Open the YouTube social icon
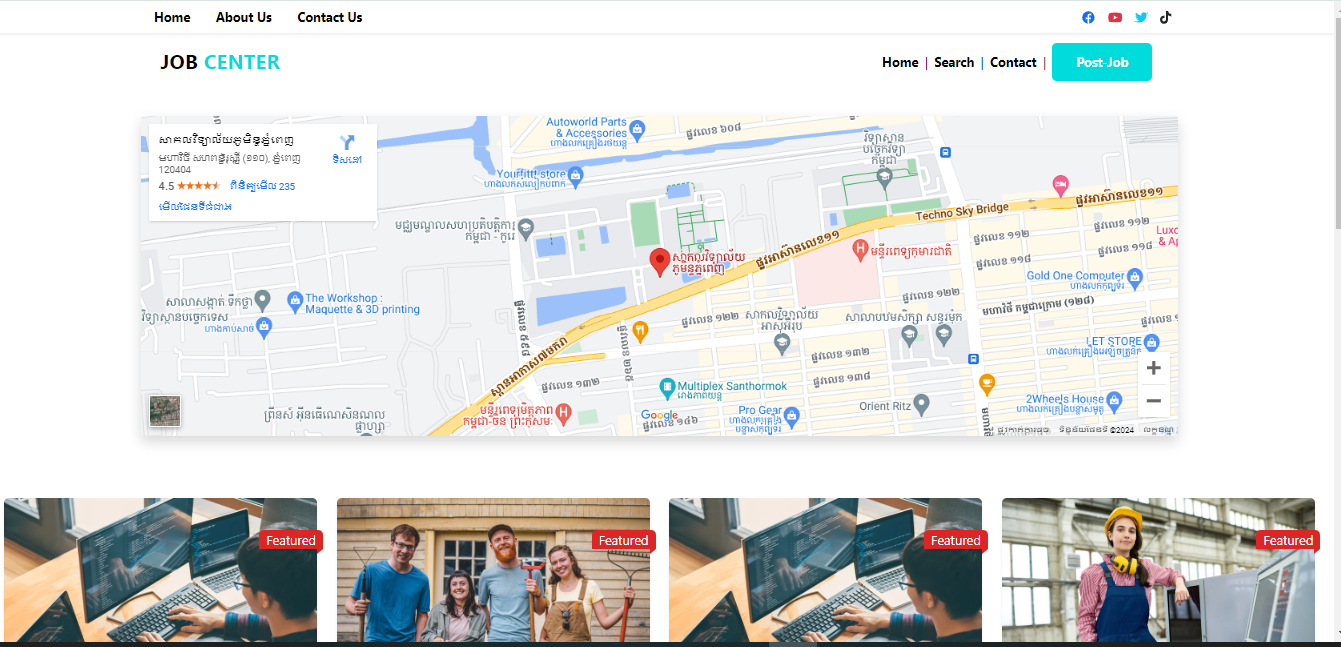1341x647 pixels. [1115, 17]
